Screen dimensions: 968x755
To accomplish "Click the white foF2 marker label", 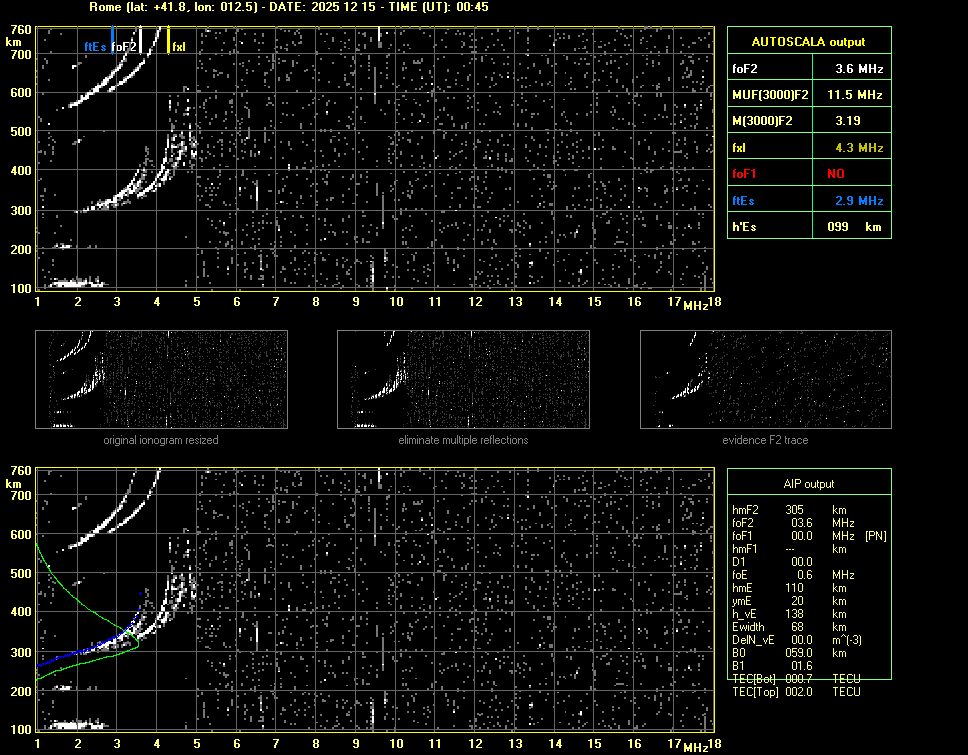I will point(124,47).
